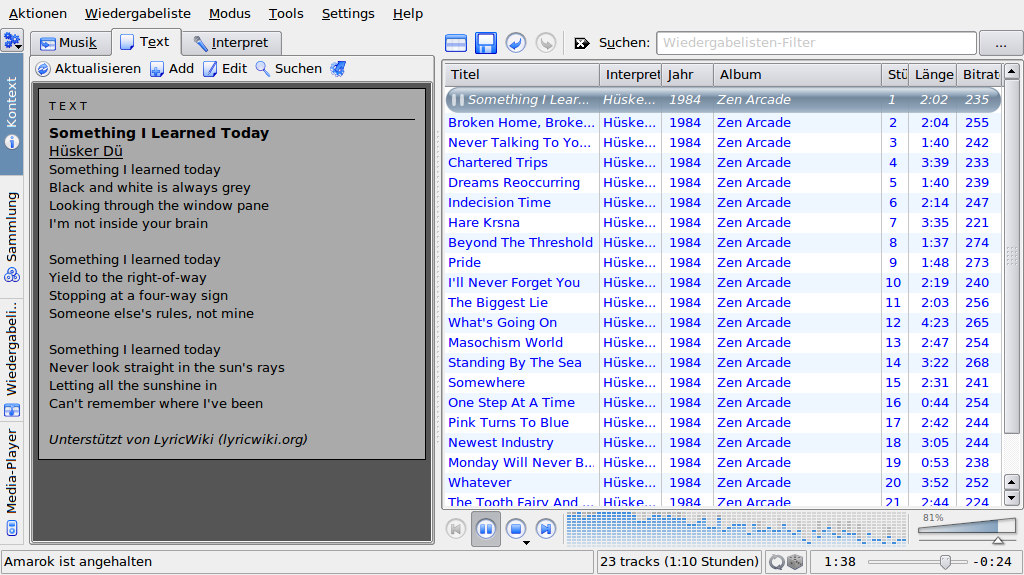The image size is (1024, 575).
Task: Open the Sammlung sidebar tab
Action: 12,237
